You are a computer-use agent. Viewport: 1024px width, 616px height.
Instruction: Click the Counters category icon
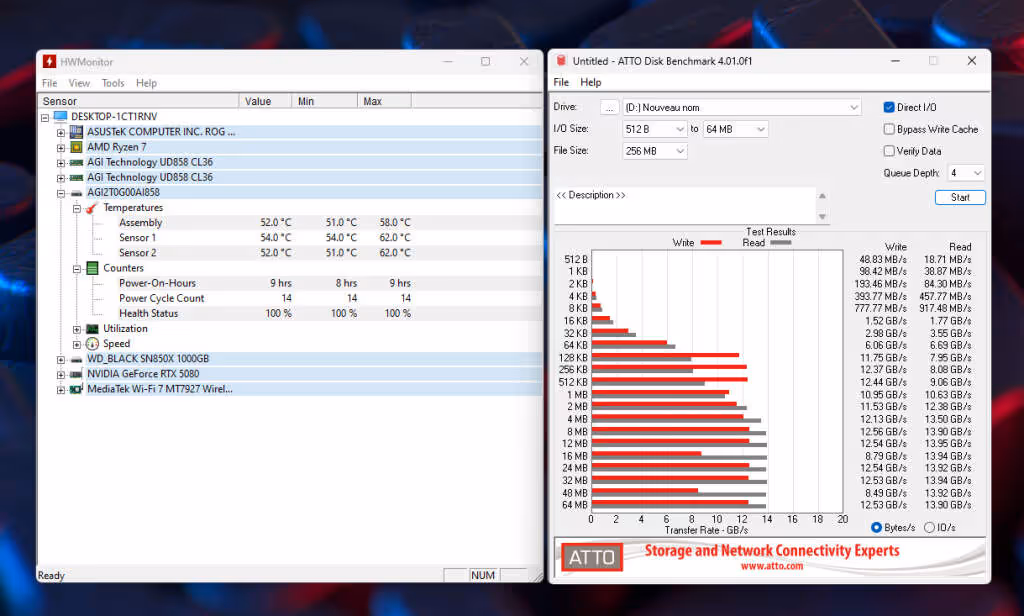pos(92,268)
